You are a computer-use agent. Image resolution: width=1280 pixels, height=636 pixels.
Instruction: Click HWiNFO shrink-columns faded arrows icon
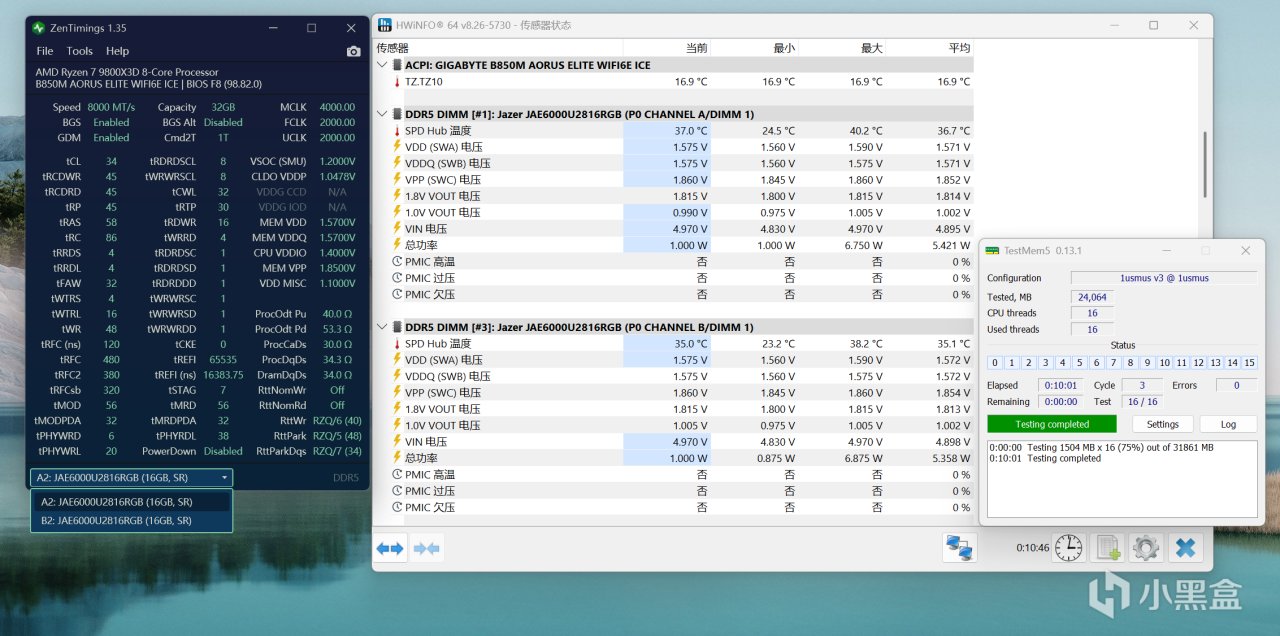[x=427, y=548]
